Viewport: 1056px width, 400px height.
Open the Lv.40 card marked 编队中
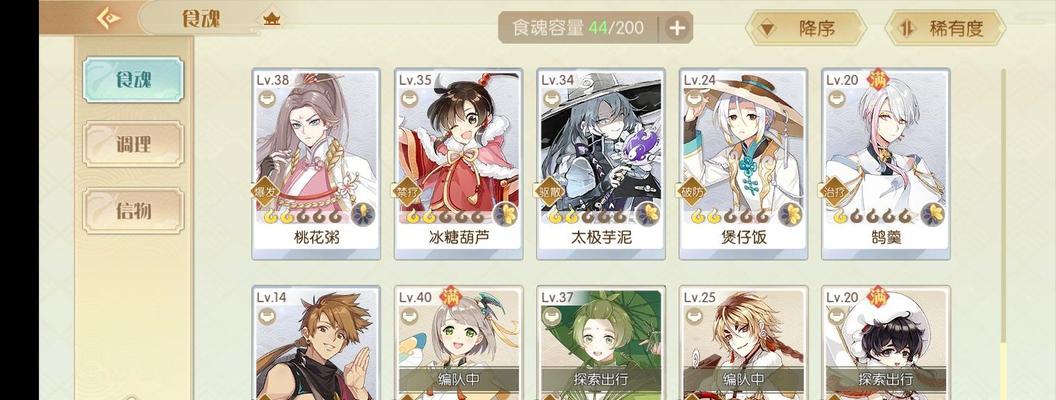point(459,343)
